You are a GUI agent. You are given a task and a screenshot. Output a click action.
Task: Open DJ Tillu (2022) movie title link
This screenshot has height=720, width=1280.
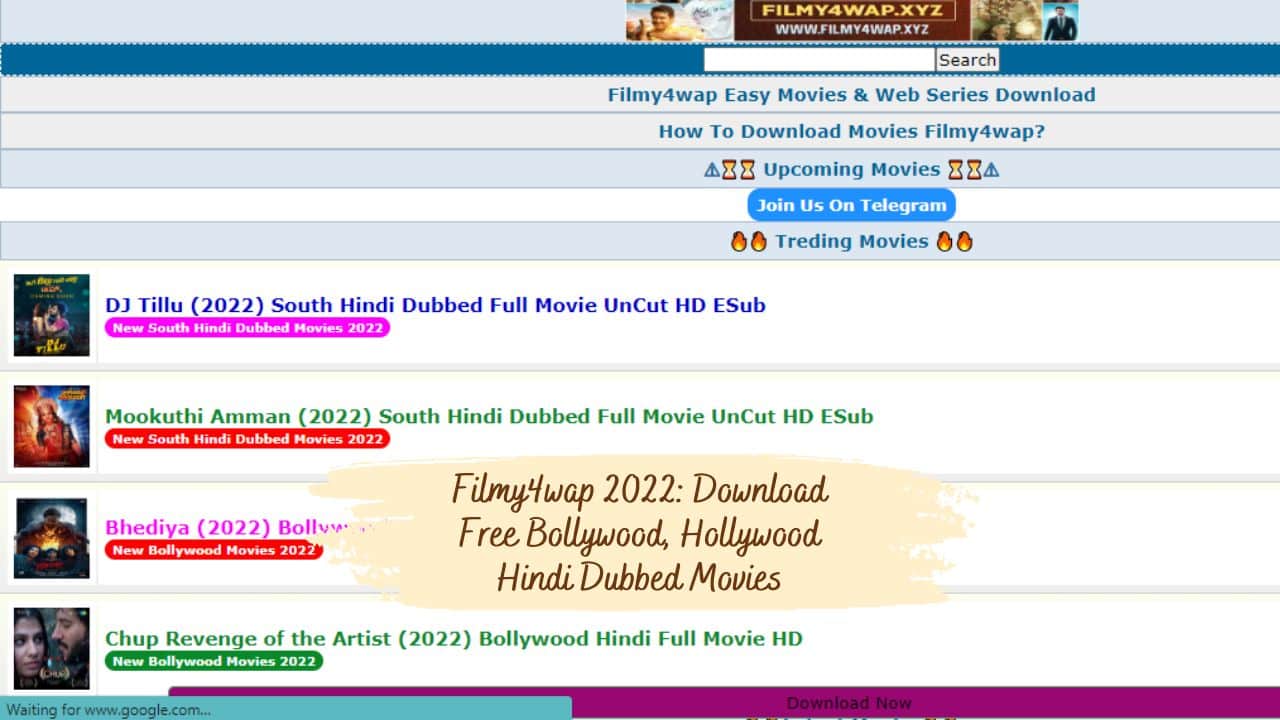[435, 305]
